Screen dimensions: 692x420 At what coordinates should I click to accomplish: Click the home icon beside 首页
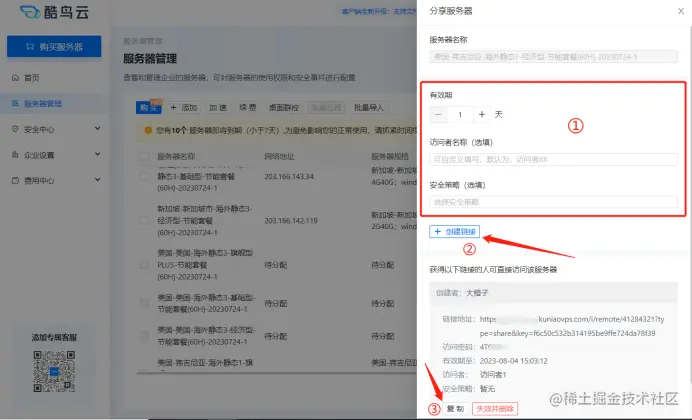point(15,78)
